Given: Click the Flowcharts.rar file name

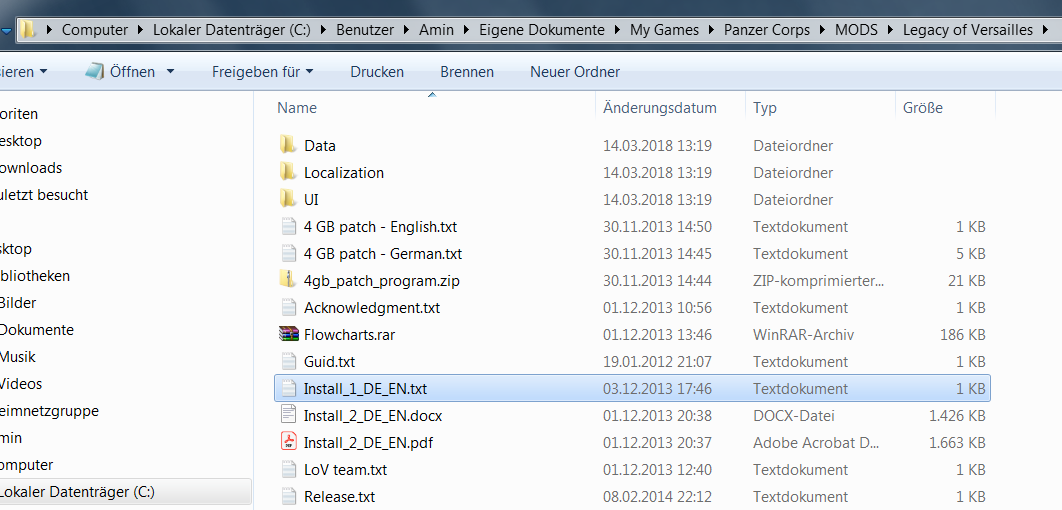Looking at the screenshot, I should click(349, 335).
